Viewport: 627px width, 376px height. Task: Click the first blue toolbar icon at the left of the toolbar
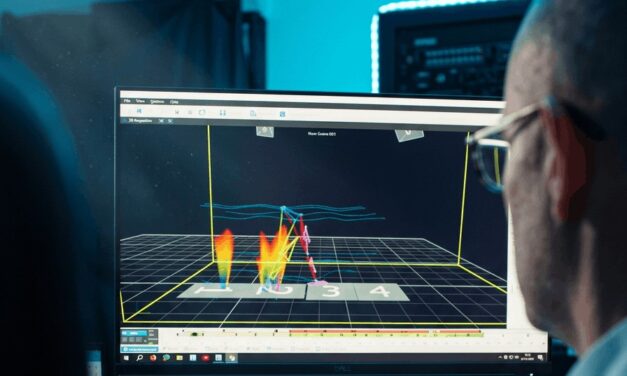pos(139,111)
